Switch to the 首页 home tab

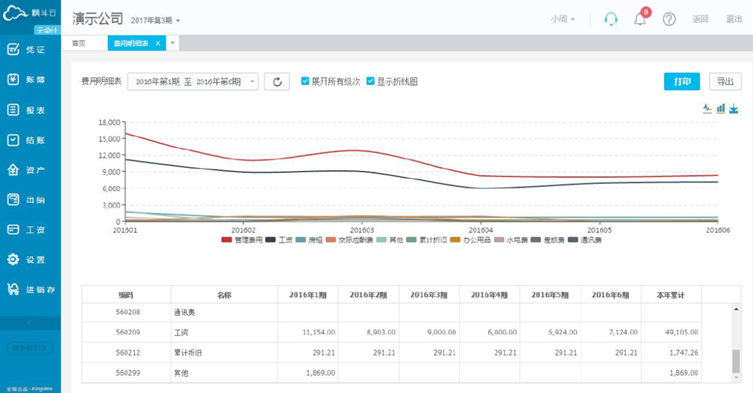[x=79, y=43]
